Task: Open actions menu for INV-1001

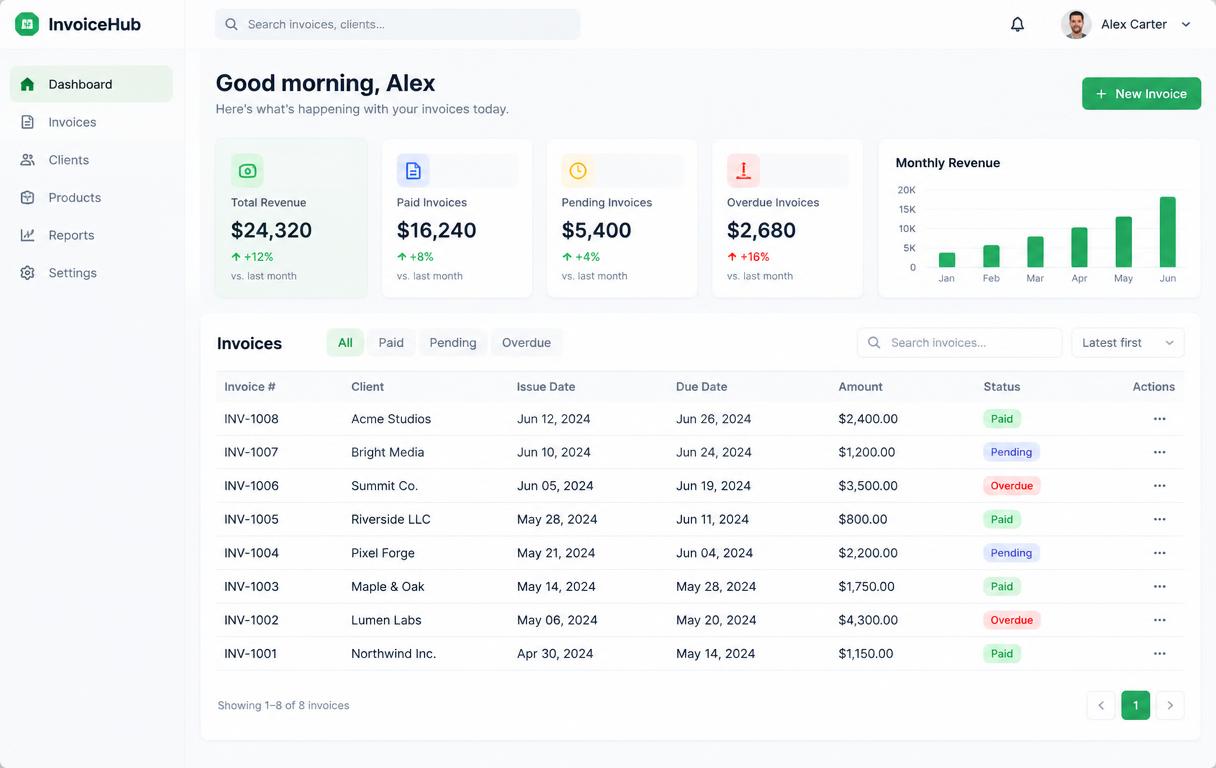Action: [1160, 653]
